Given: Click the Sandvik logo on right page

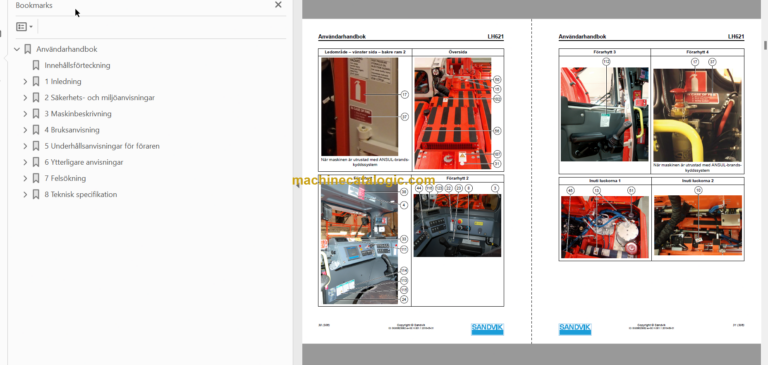Looking at the screenshot, I should pos(575,329).
